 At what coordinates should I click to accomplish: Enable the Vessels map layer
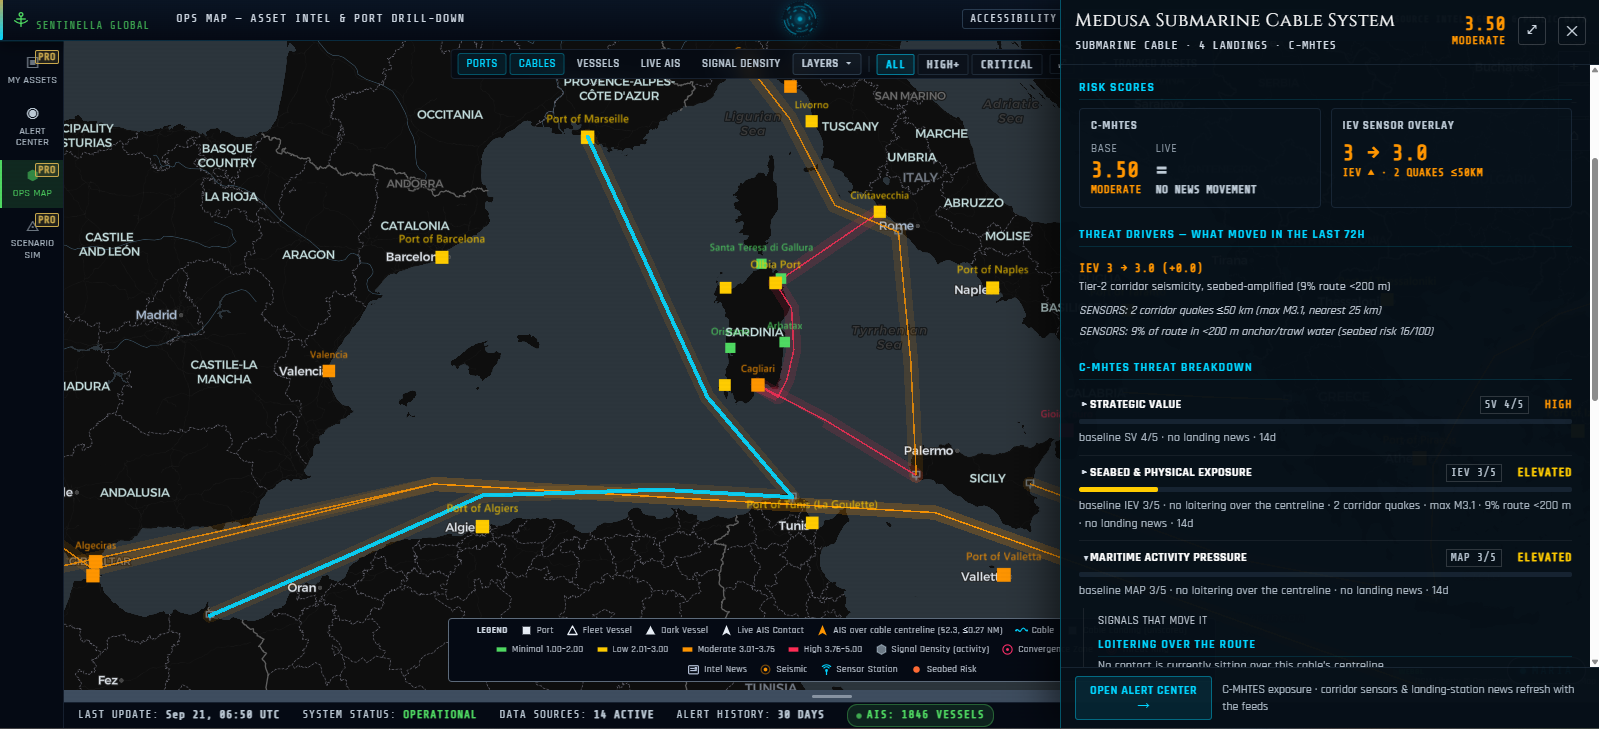598,64
